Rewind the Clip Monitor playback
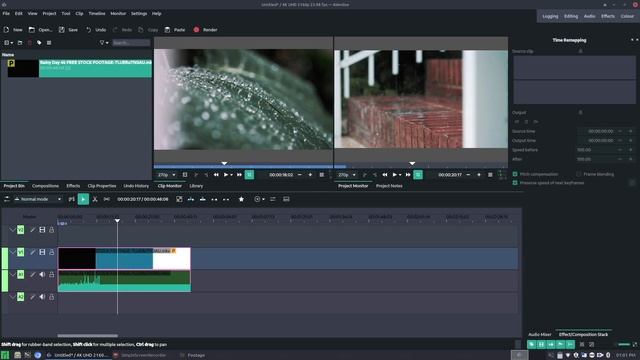Viewport: 640px width, 360px height. (x=216, y=175)
